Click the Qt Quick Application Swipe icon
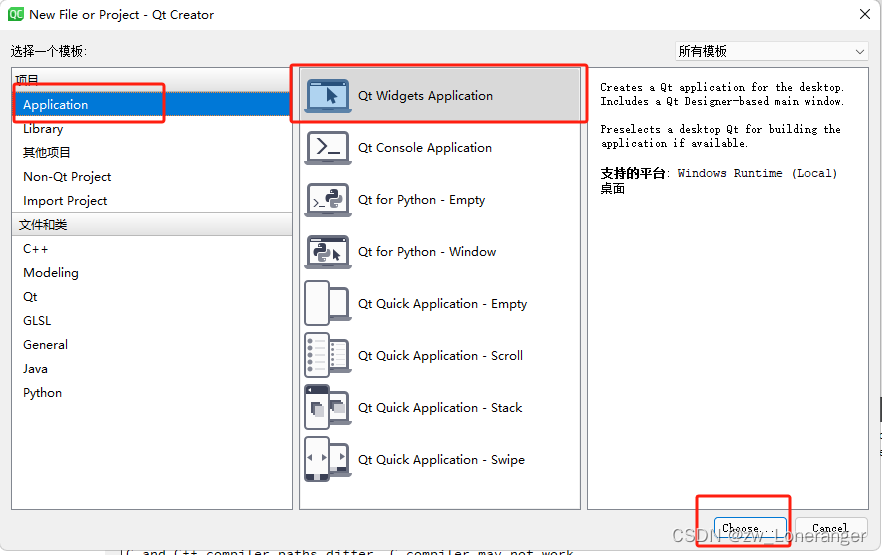Image resolution: width=882 pixels, height=555 pixels. tap(328, 459)
